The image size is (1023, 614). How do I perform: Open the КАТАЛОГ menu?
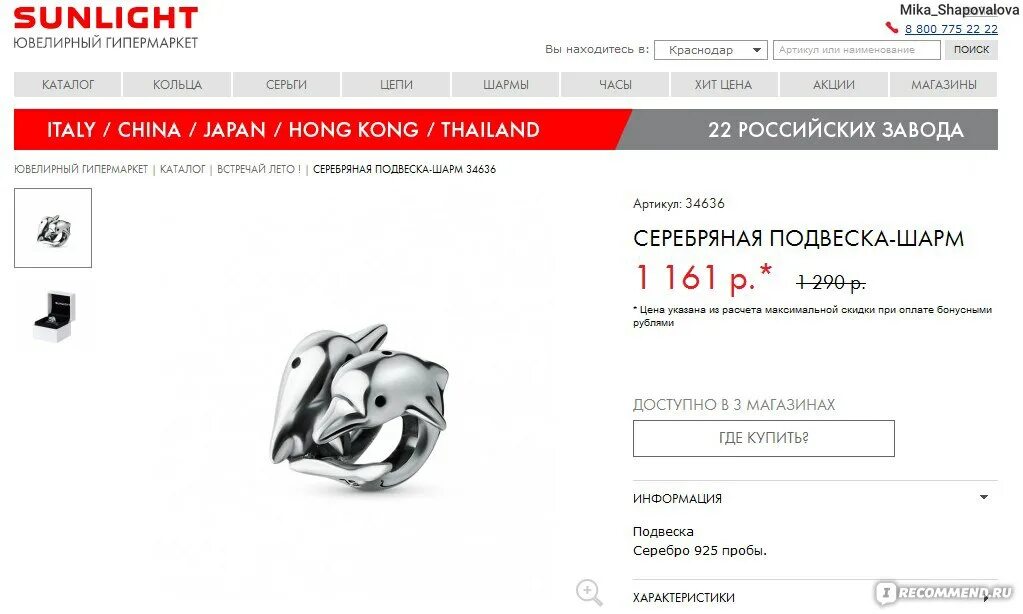68,85
